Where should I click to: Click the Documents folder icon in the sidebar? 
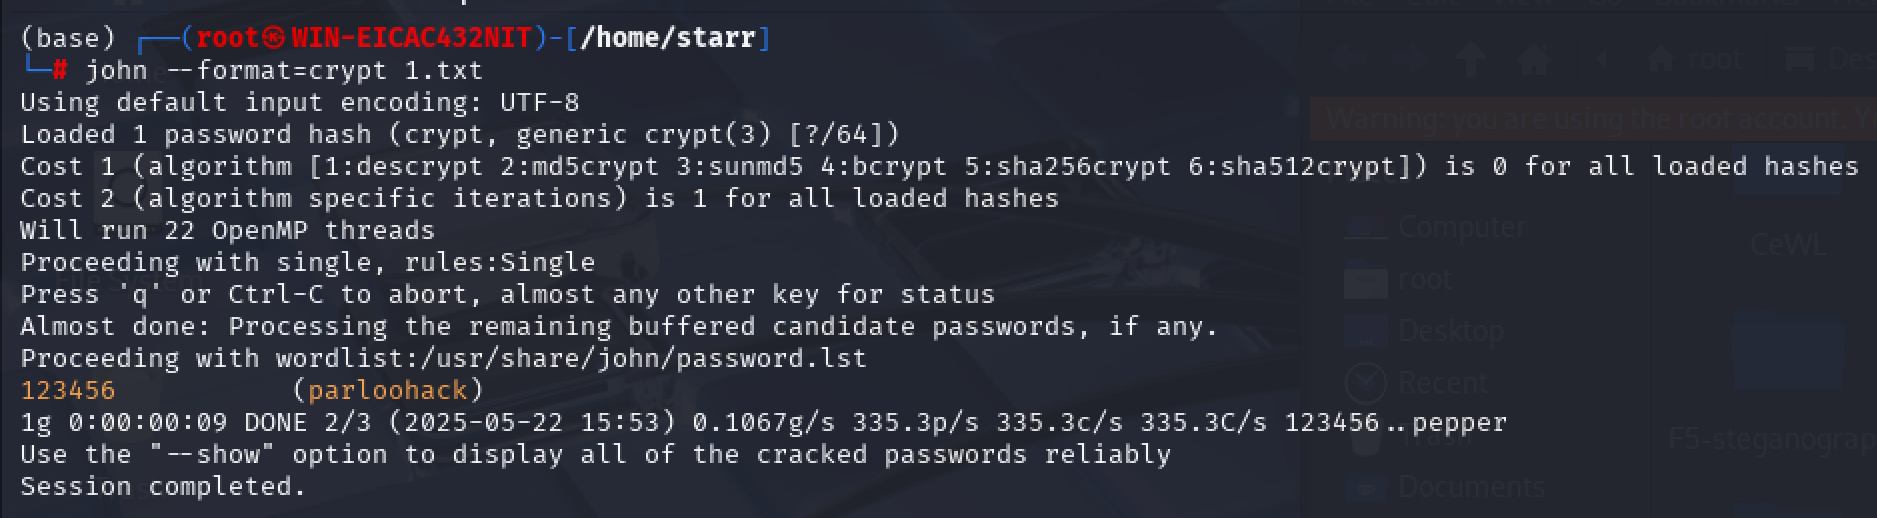point(1365,487)
